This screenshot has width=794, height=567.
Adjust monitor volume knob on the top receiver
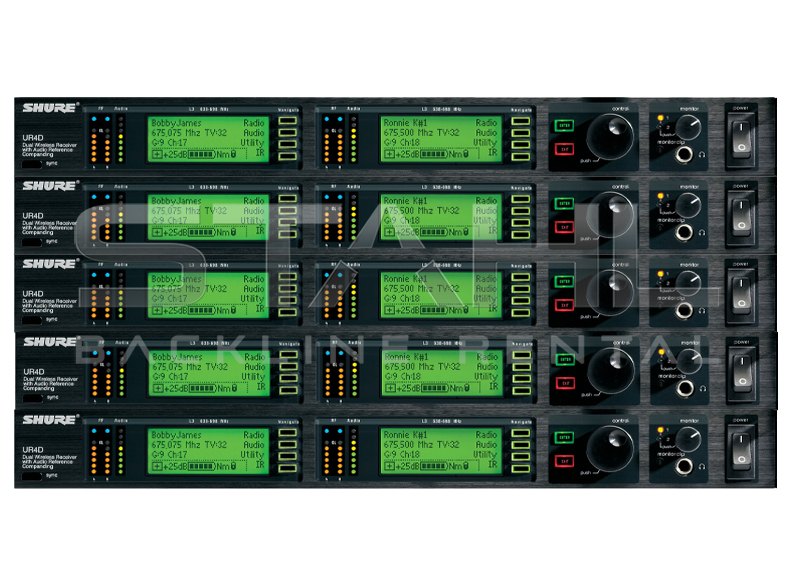[x=689, y=127]
